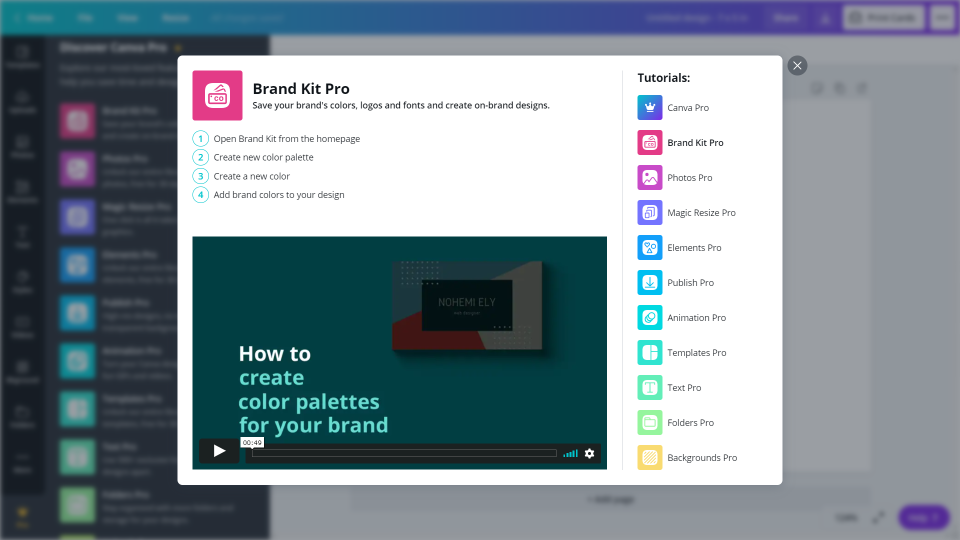960x540 pixels.
Task: Click the Help button behind the dialog
Action: click(923, 517)
